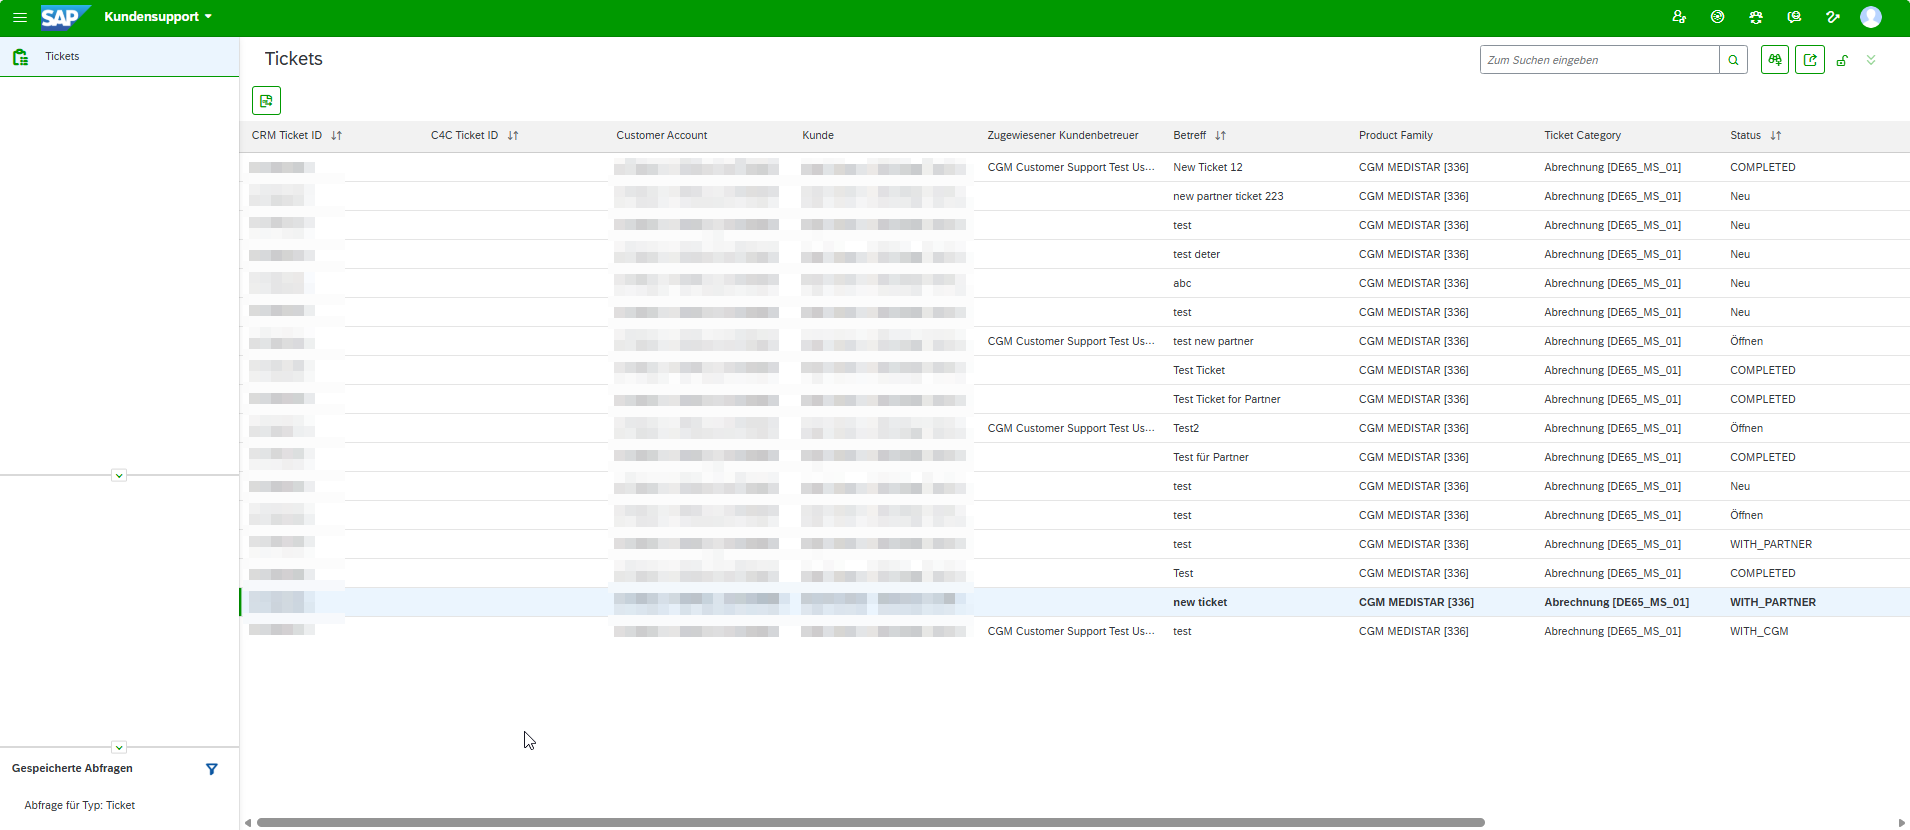1910x830 pixels.
Task: Select the 'abc' ticket subject
Action: click(x=1182, y=283)
